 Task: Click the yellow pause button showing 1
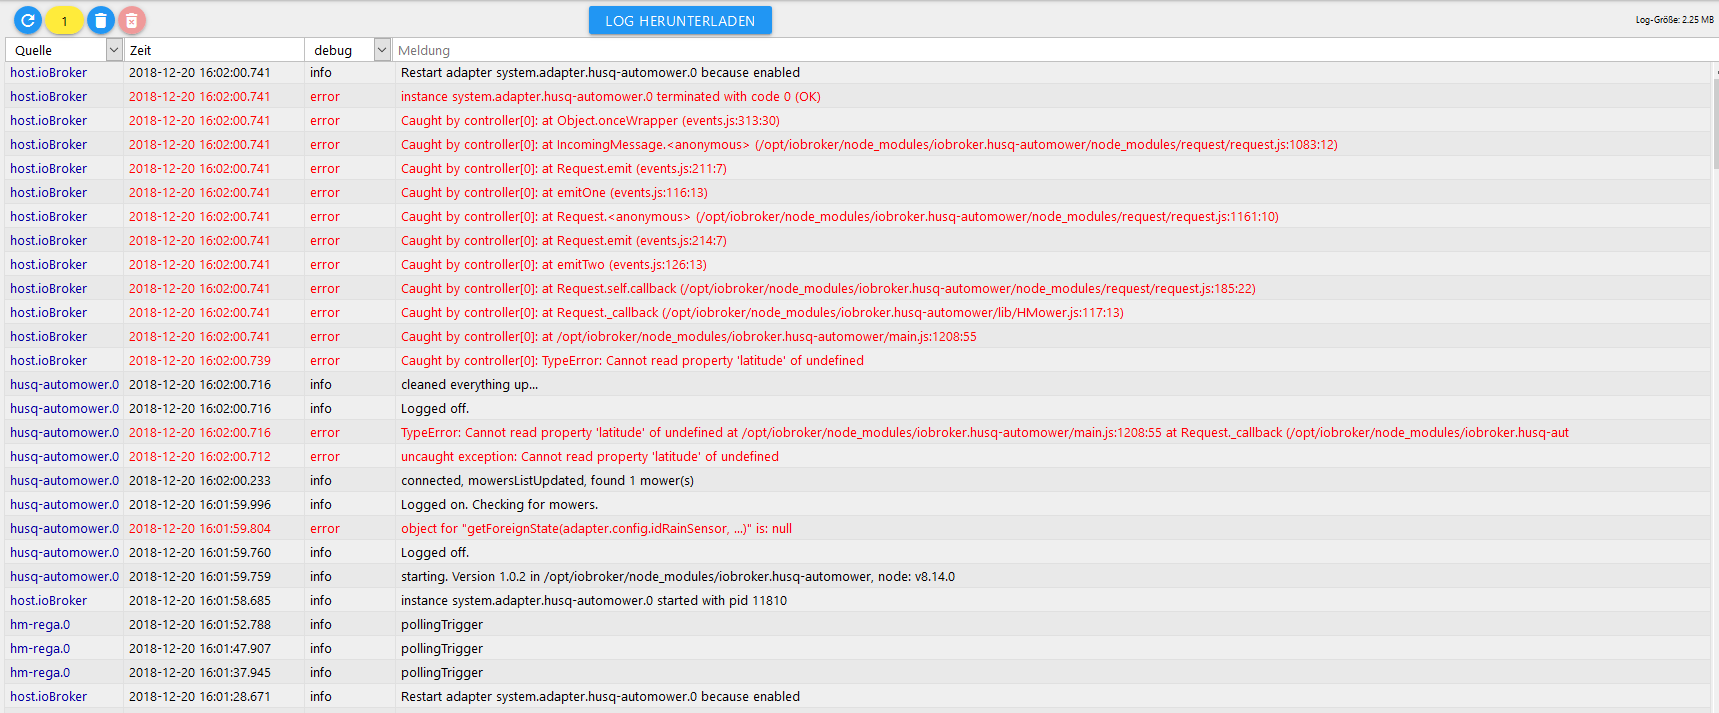[64, 20]
